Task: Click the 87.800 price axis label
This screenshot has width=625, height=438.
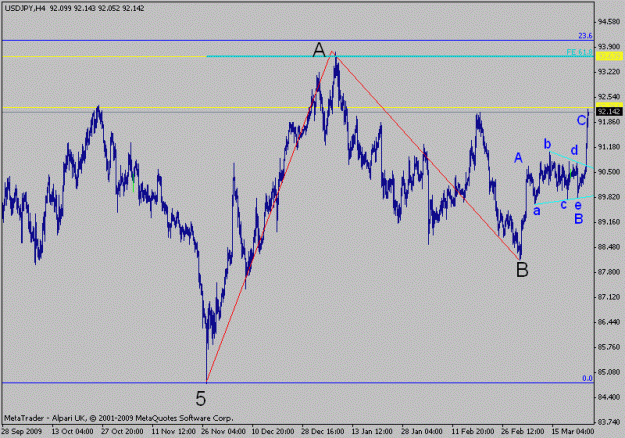Action: [609, 272]
